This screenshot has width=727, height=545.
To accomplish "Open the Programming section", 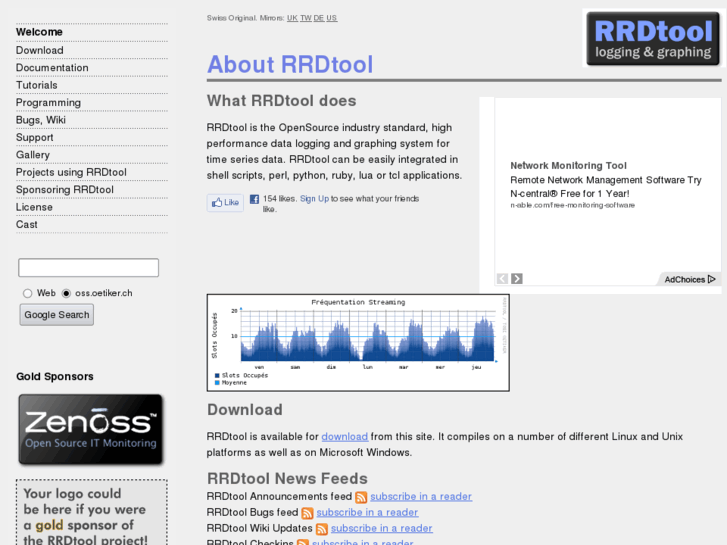I will pyautogui.click(x=48, y=103).
